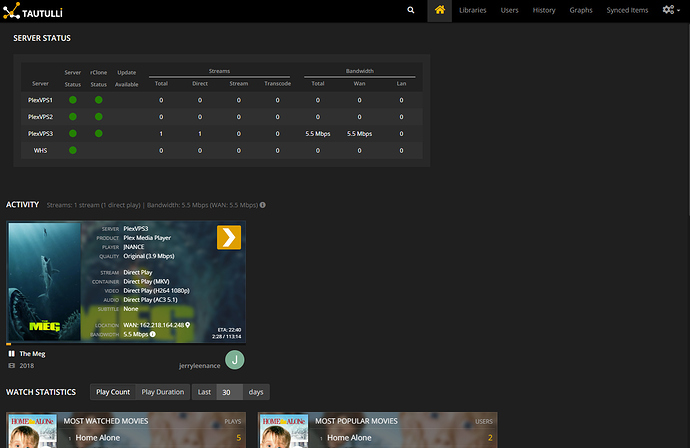Click The Meg stream progress bar
The height and width of the screenshot is (448, 690).
pos(126,344)
